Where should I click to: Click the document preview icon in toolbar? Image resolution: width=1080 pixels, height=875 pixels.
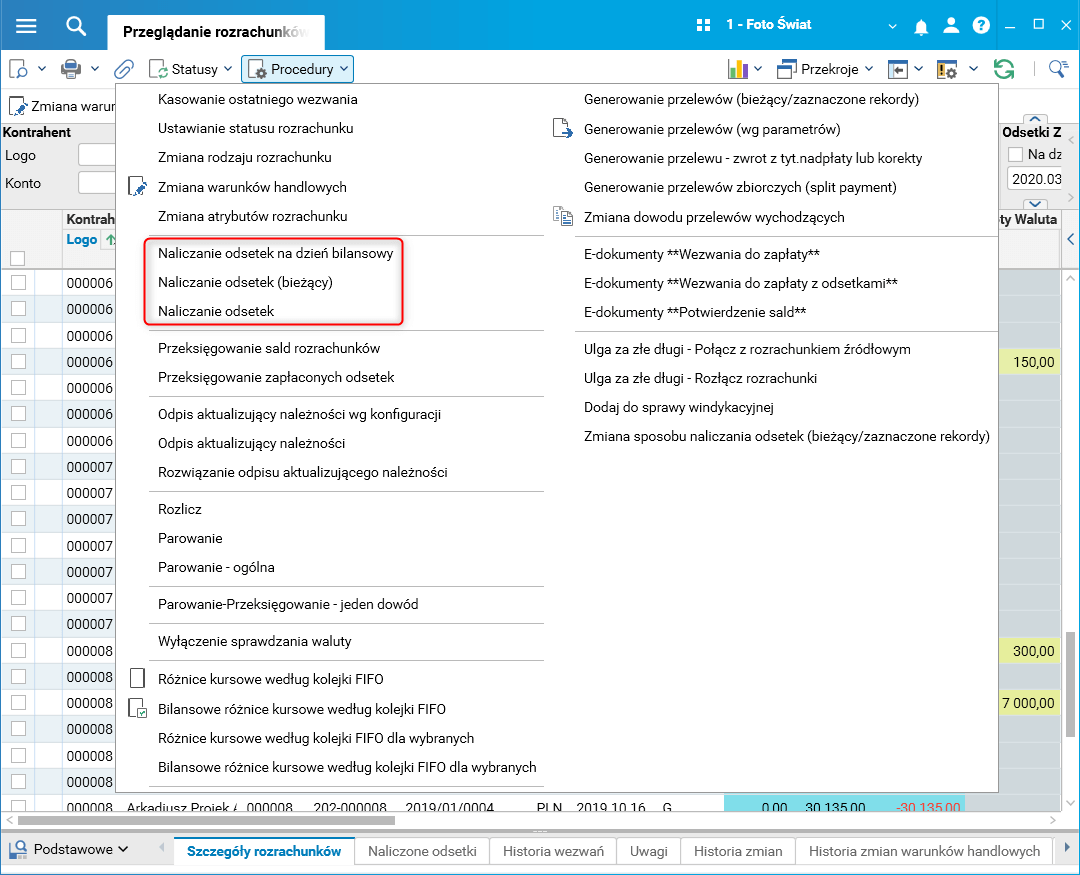(19, 69)
